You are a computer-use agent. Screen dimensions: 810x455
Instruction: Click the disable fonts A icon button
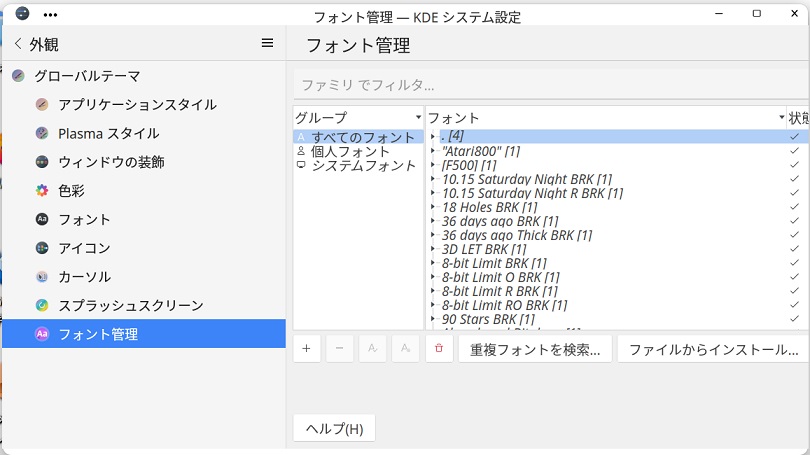point(406,349)
